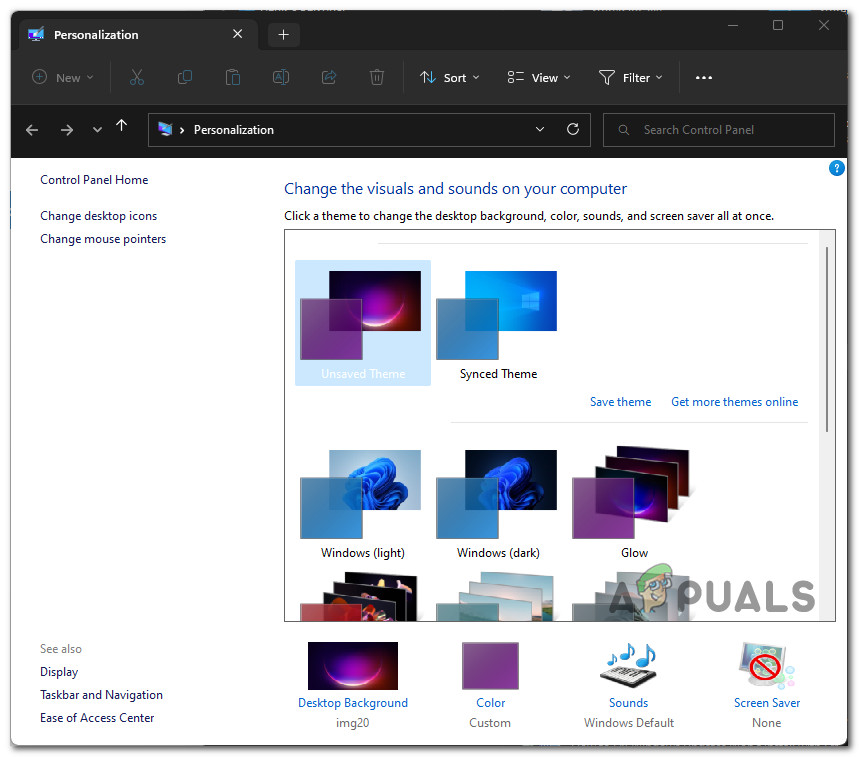Add a new tab with plus button

click(x=283, y=35)
